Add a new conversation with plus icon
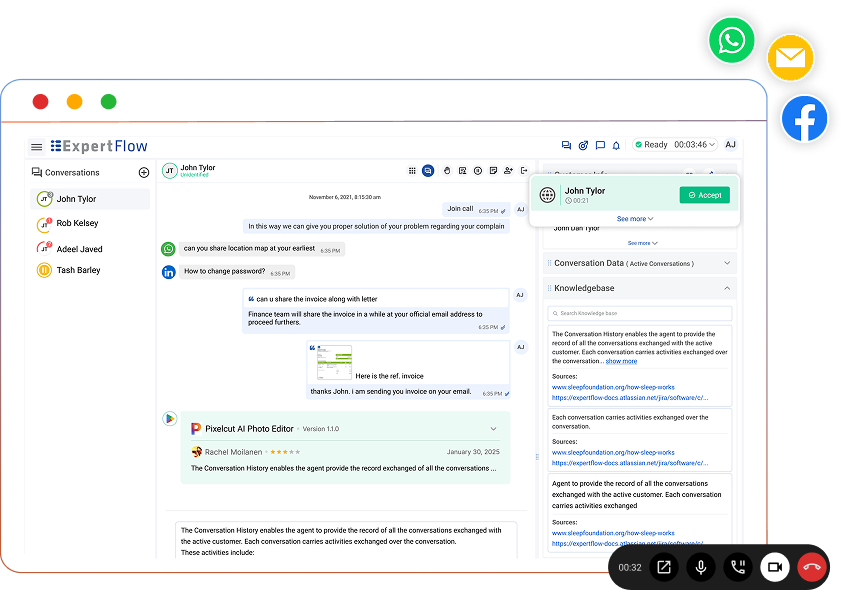The height and width of the screenshot is (590, 845). coord(144,172)
